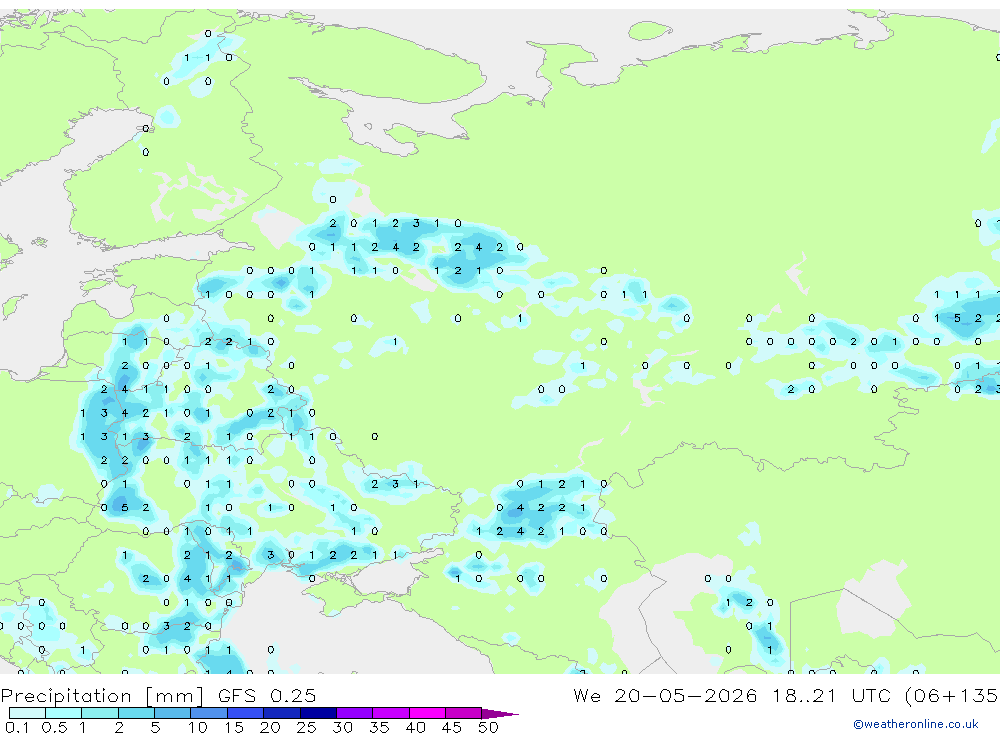
Task: Click the above-50 mm arrow tip of legend
Action: pyautogui.click(x=499, y=714)
